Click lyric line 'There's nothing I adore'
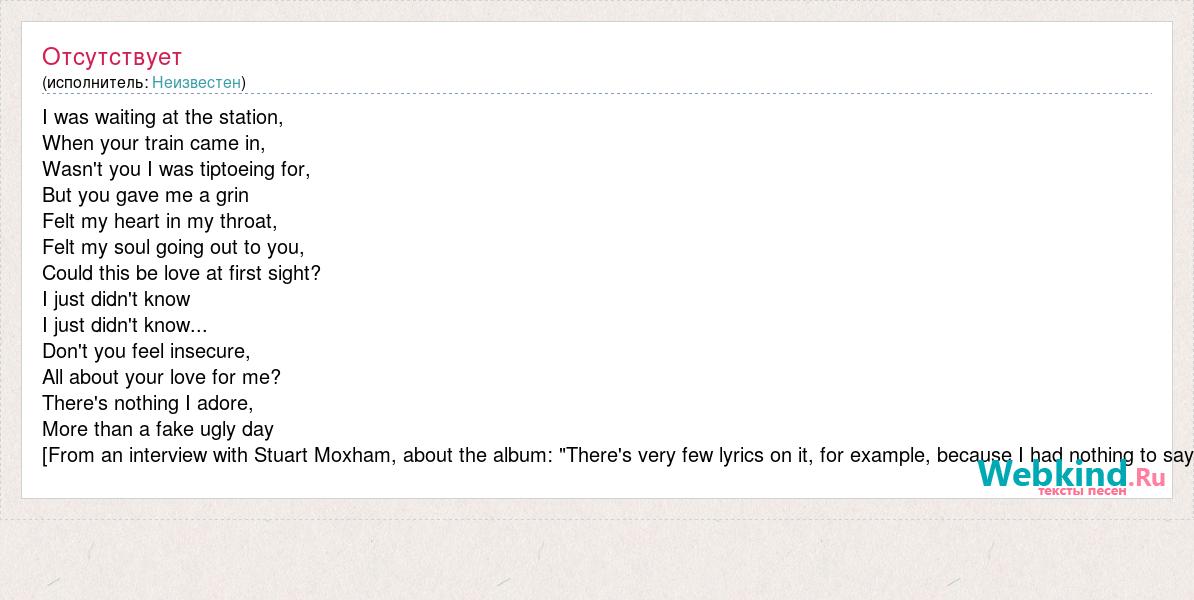The image size is (1194, 600). [x=148, y=404]
